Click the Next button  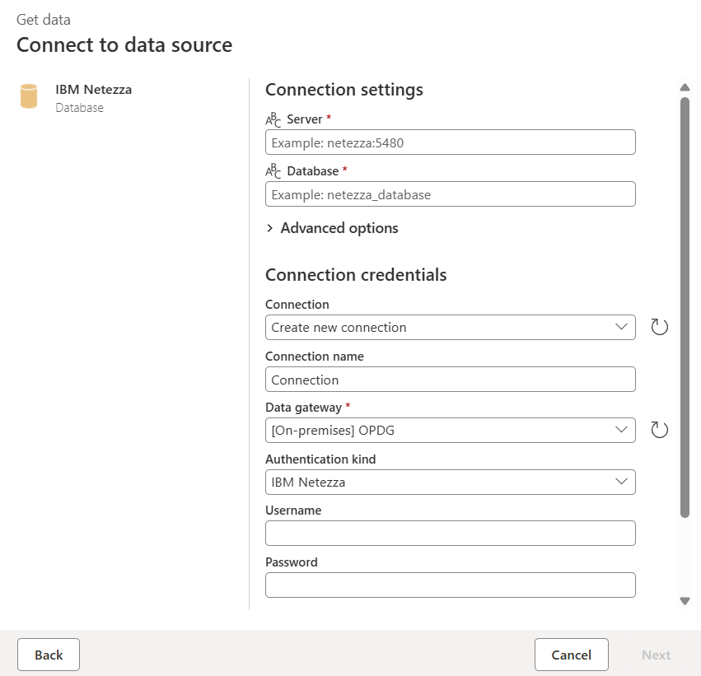(656, 655)
